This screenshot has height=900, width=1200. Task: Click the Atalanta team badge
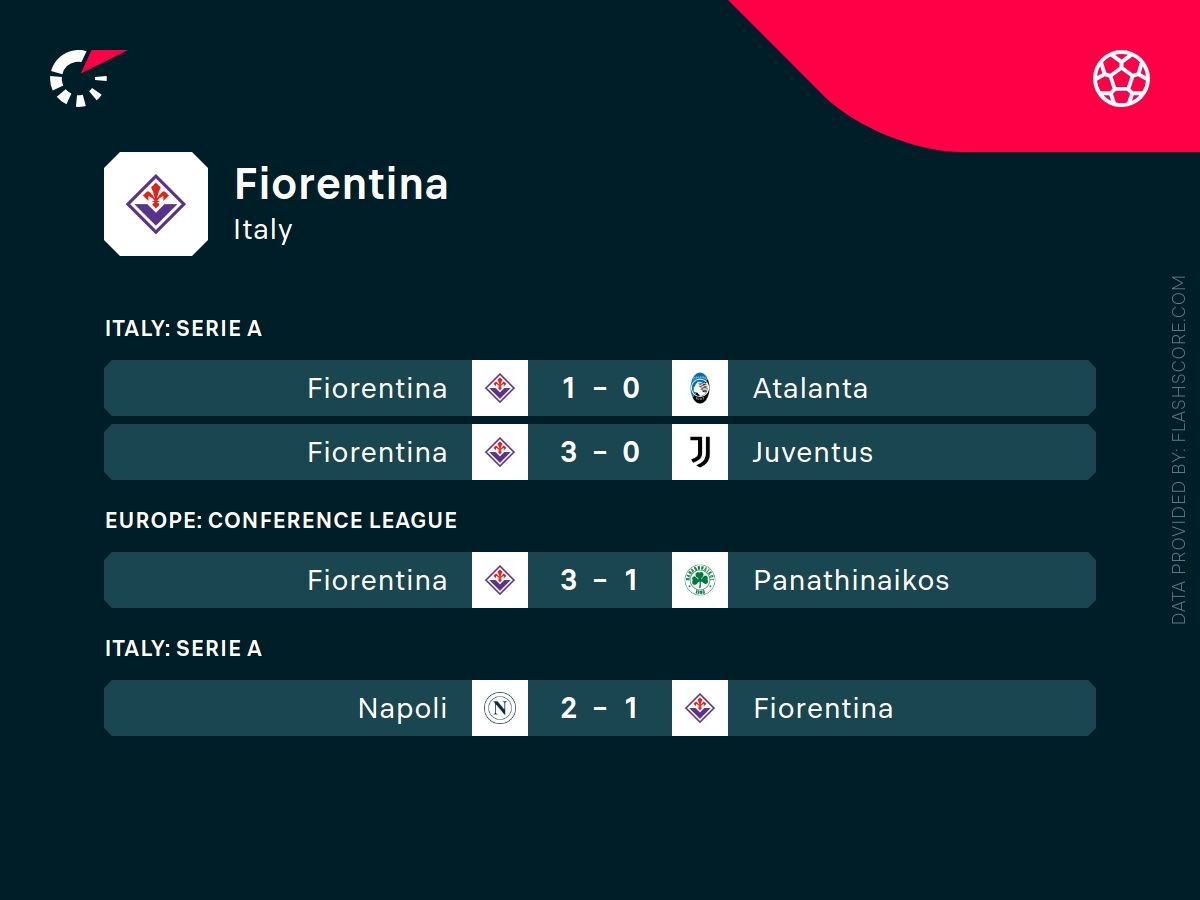click(x=700, y=388)
